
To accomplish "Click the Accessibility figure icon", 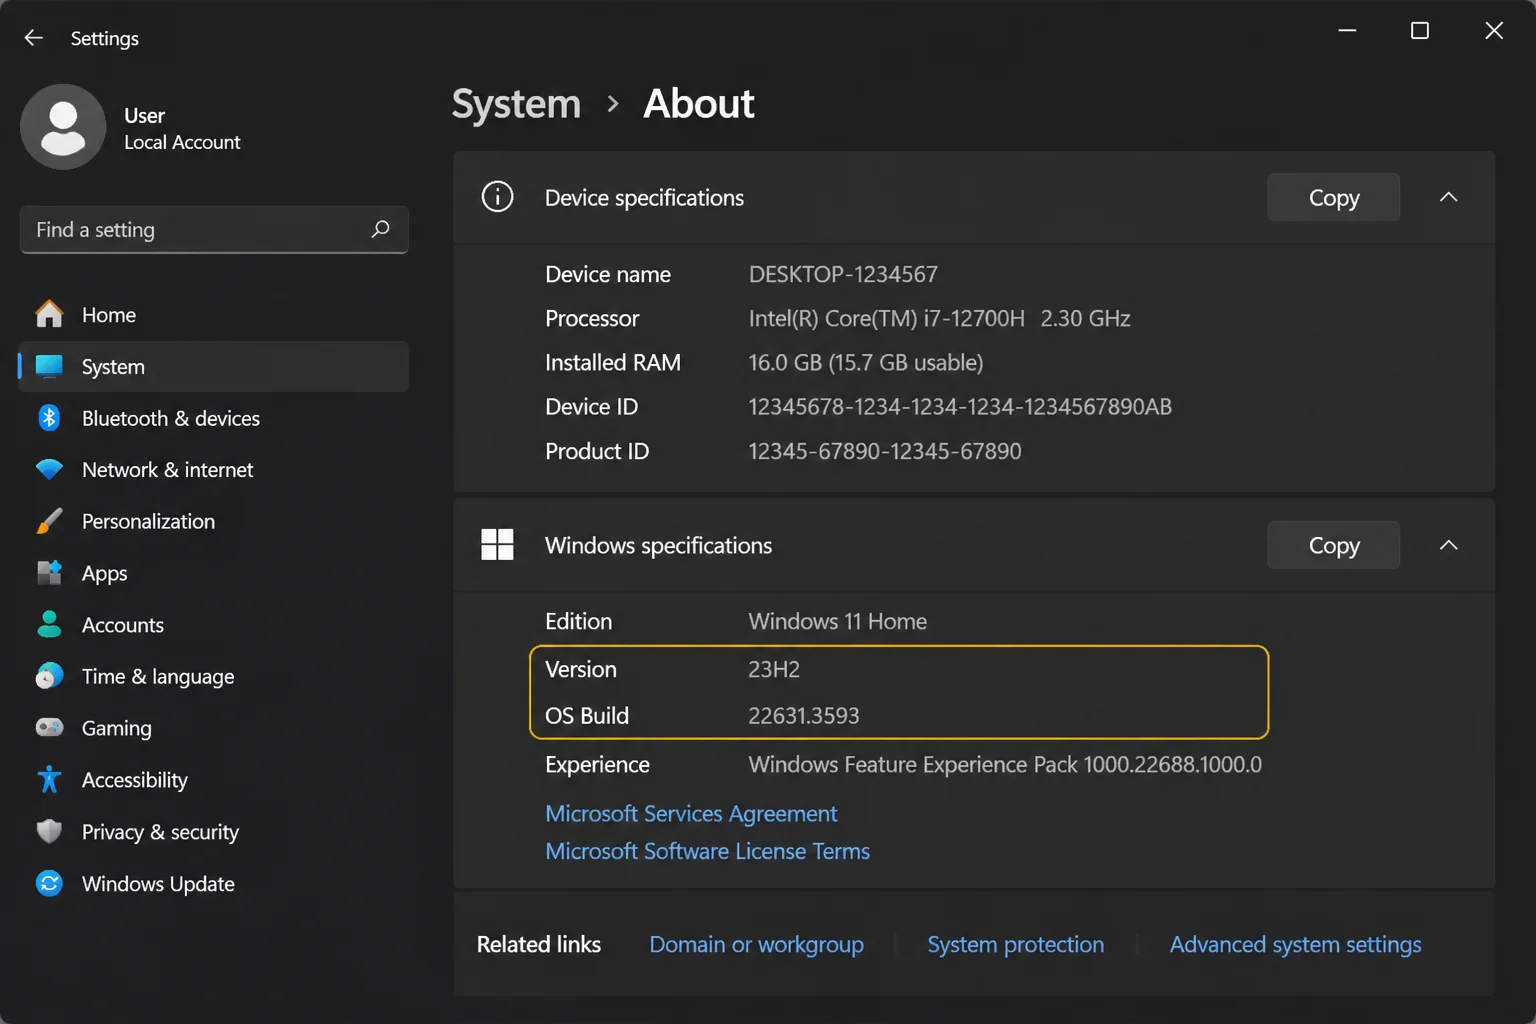I will (x=49, y=779).
